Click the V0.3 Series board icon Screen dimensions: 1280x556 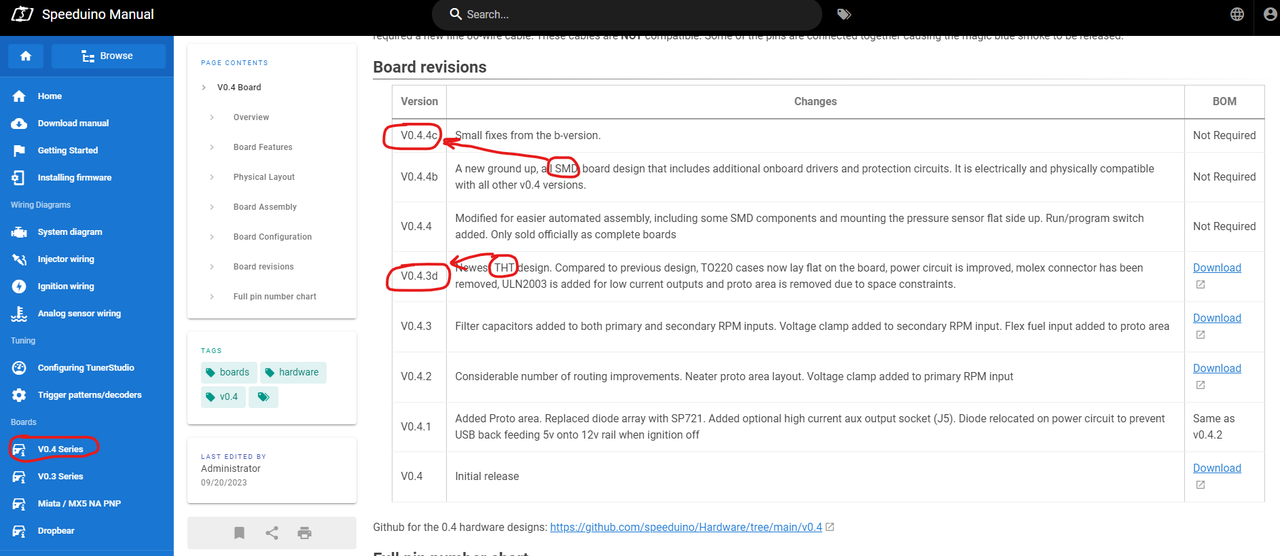[x=18, y=476]
